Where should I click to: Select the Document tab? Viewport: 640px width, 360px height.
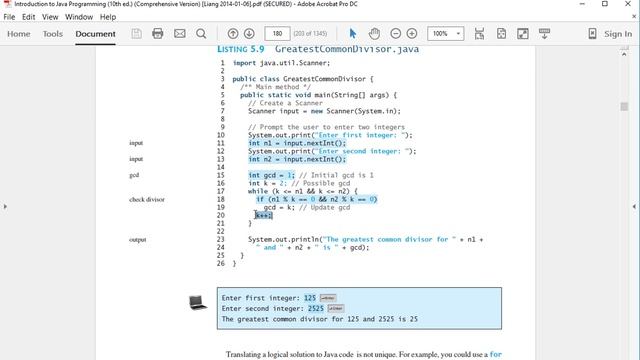[x=95, y=34]
